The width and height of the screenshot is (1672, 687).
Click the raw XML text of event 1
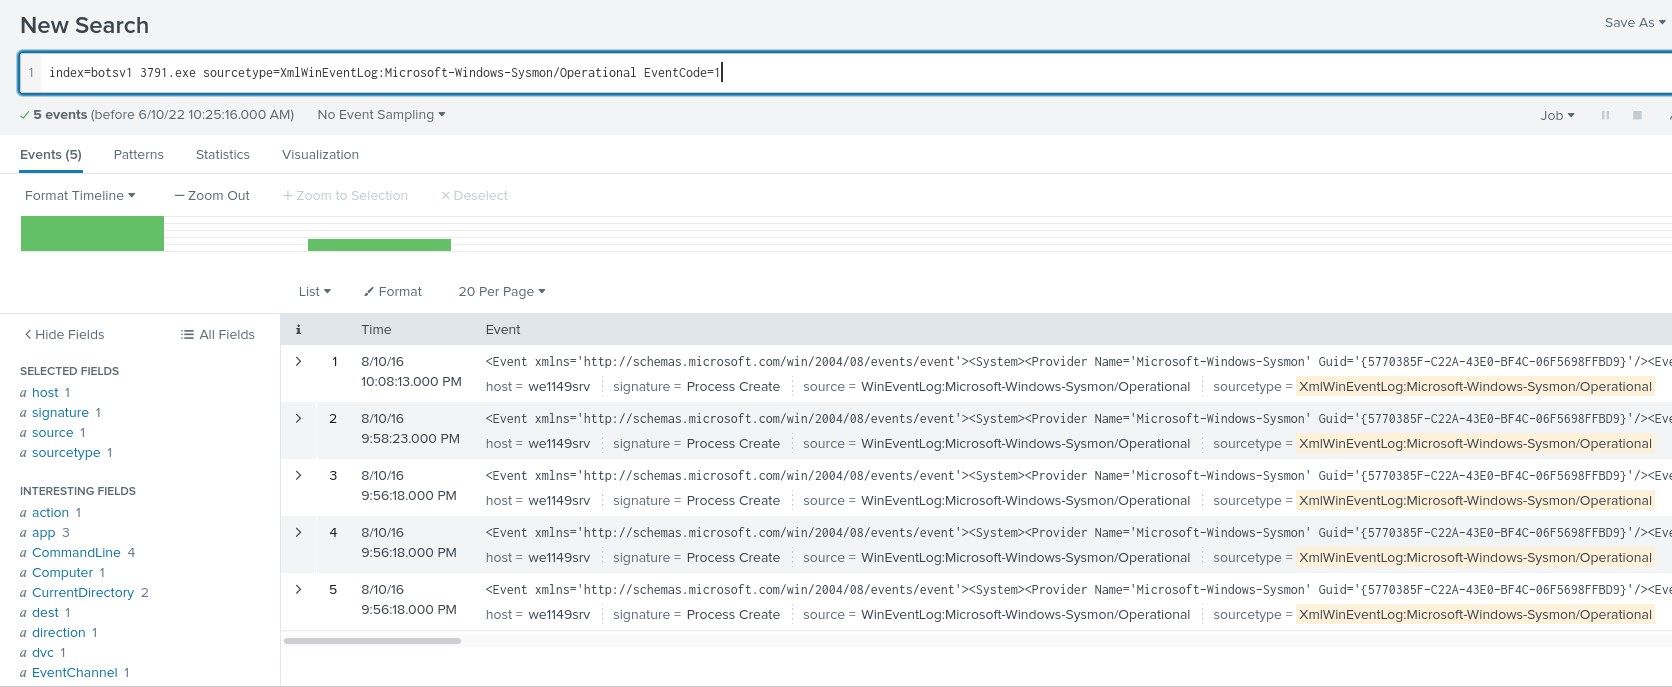coord(1078,361)
